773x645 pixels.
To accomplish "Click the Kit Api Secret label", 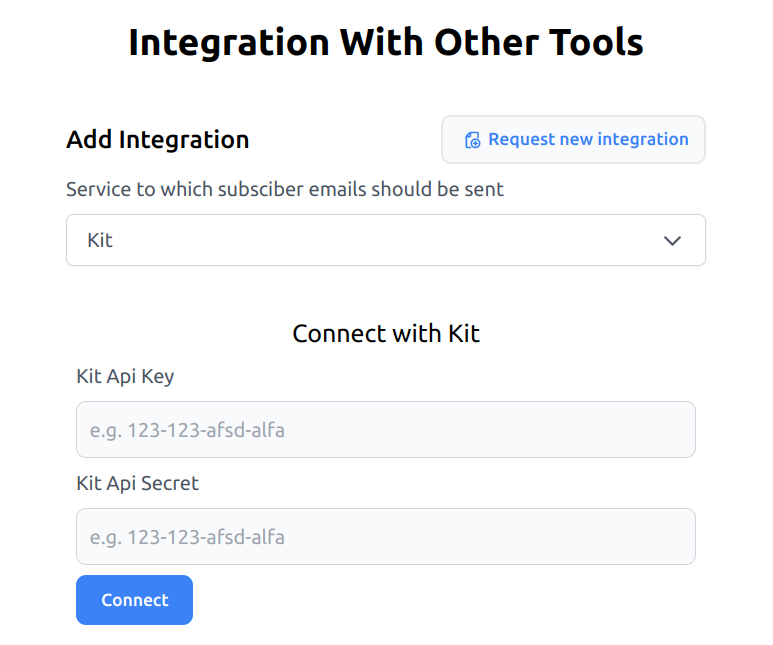I will (x=138, y=484).
